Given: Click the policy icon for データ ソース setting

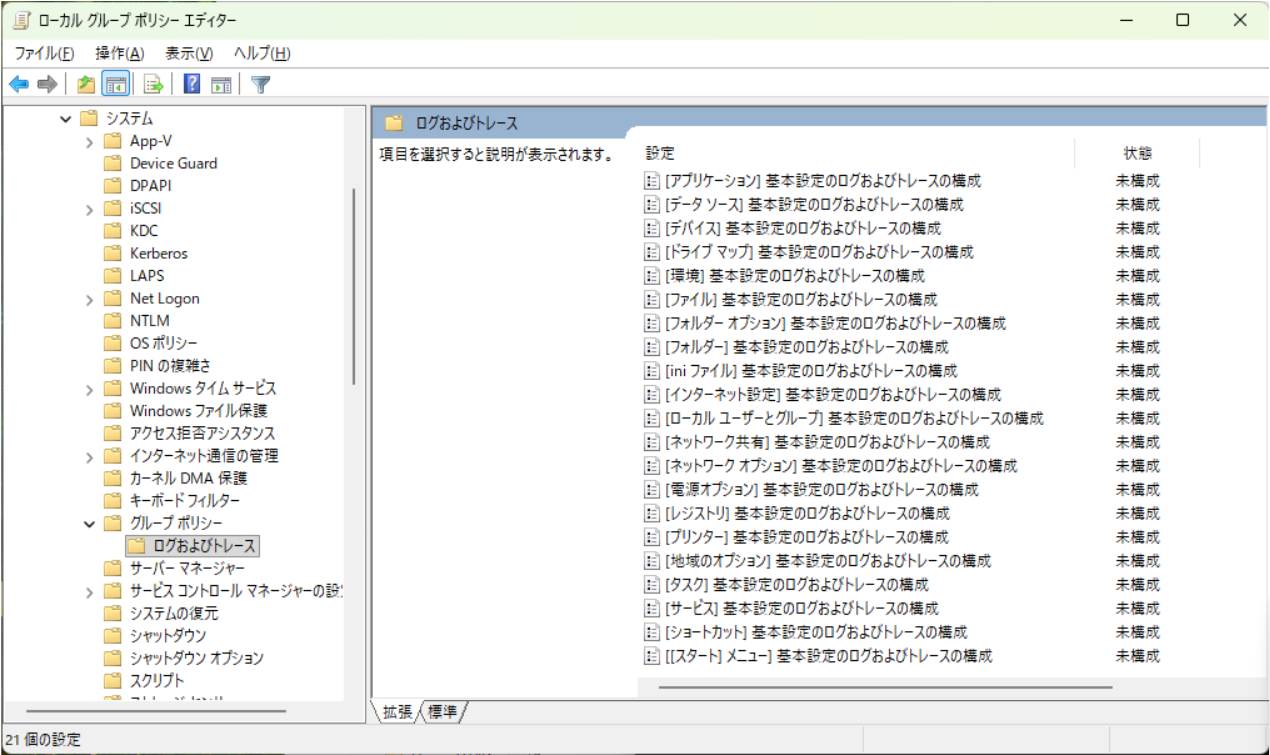Looking at the screenshot, I should point(652,205).
